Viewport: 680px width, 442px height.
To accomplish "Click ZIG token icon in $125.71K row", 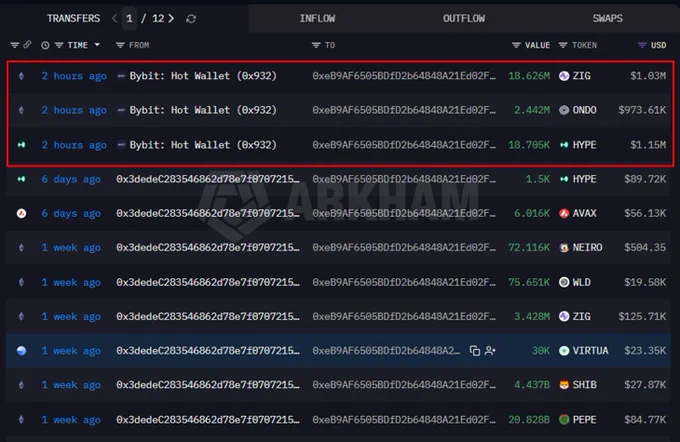I will 564,316.
